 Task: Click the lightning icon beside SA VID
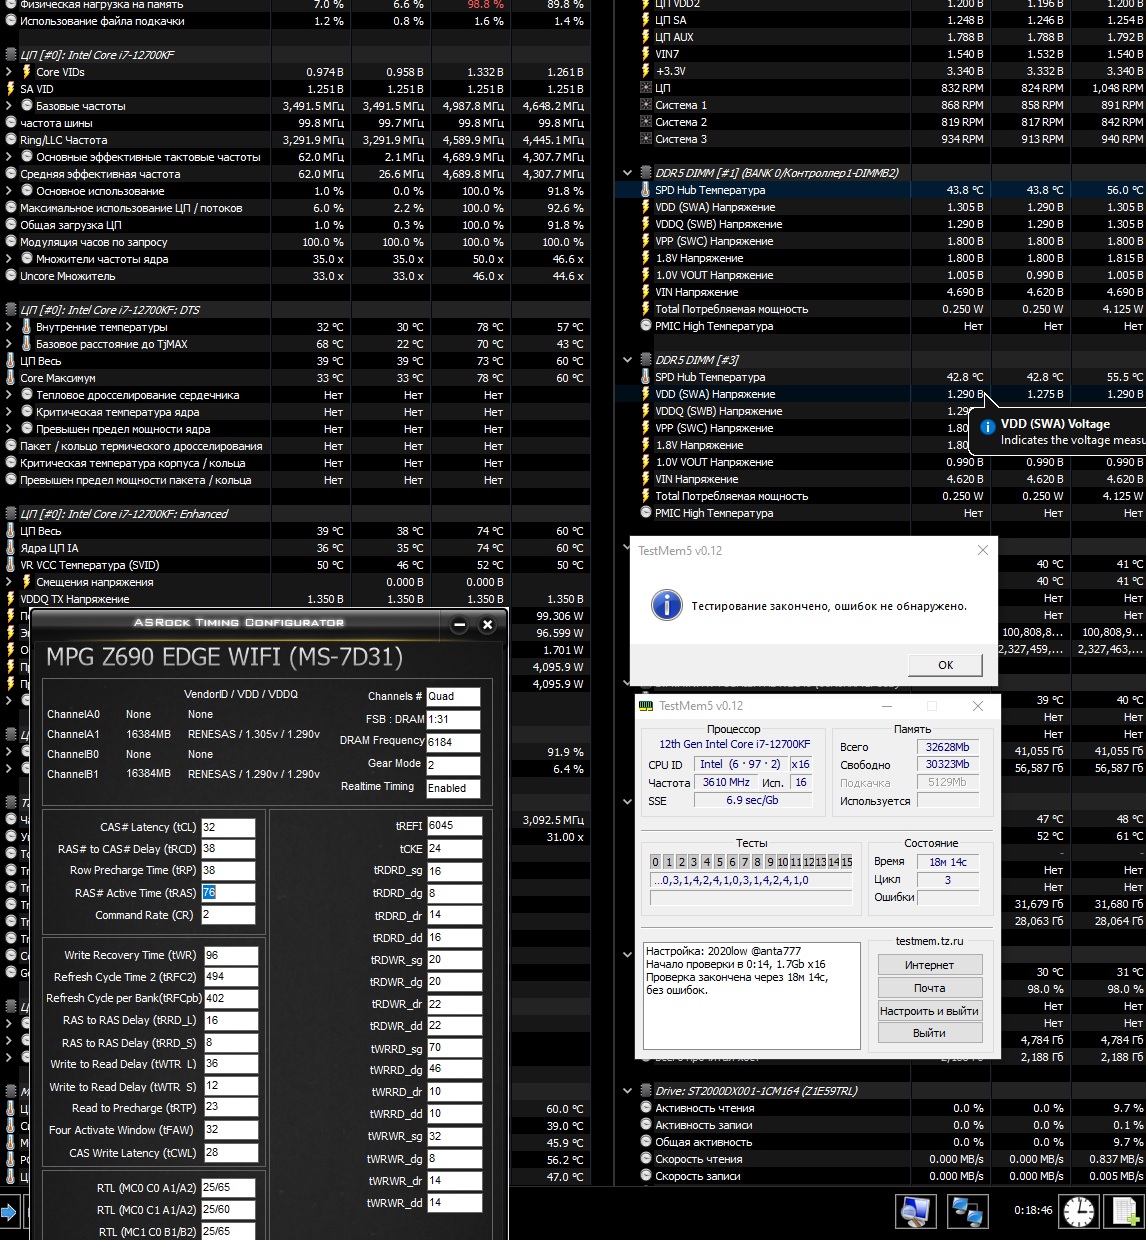pyautogui.click(x=11, y=89)
